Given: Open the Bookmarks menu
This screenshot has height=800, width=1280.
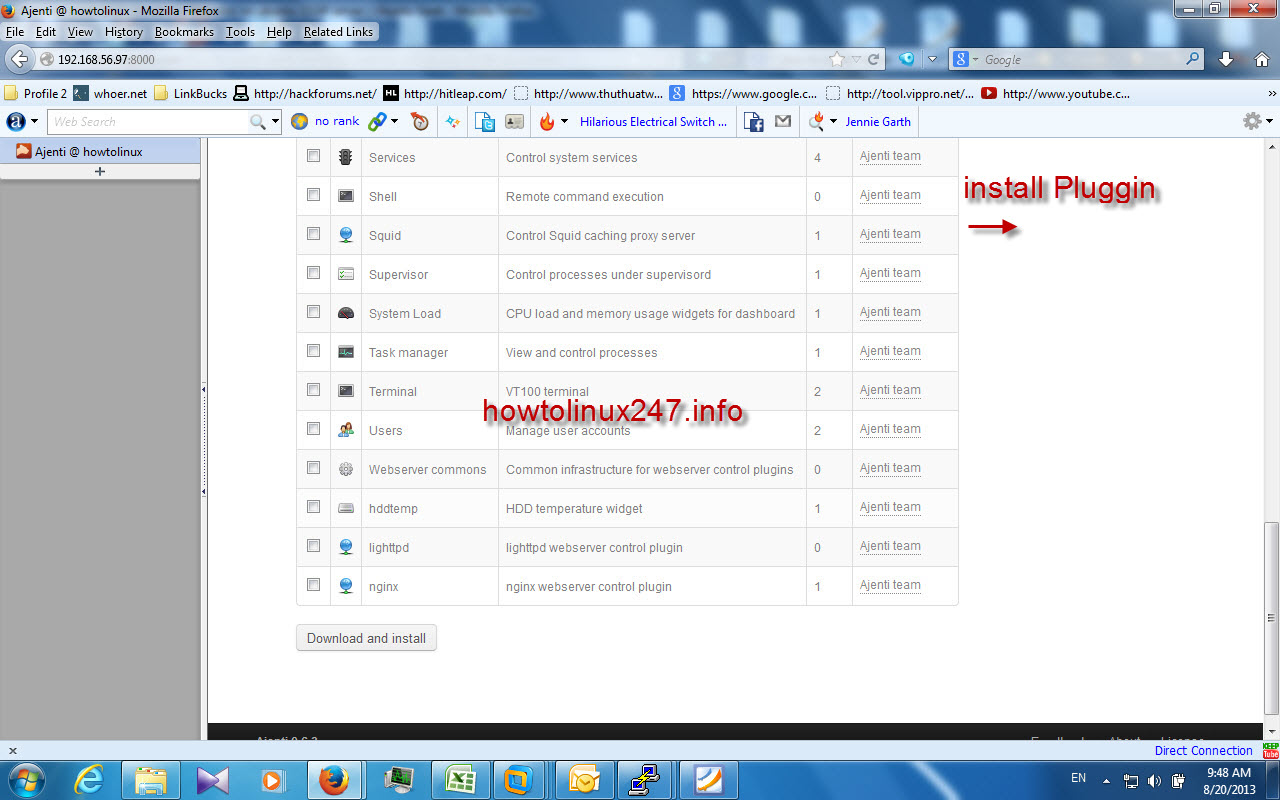Looking at the screenshot, I should 184,32.
